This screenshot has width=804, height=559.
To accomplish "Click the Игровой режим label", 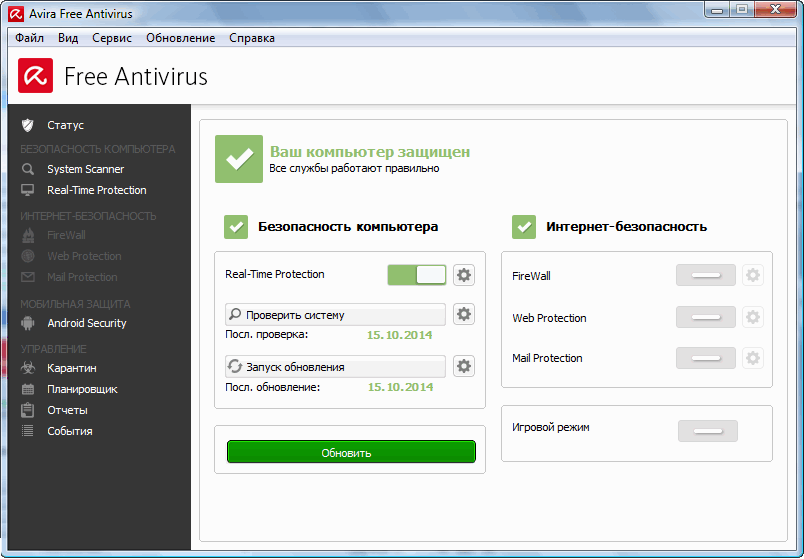I will click(x=551, y=427).
